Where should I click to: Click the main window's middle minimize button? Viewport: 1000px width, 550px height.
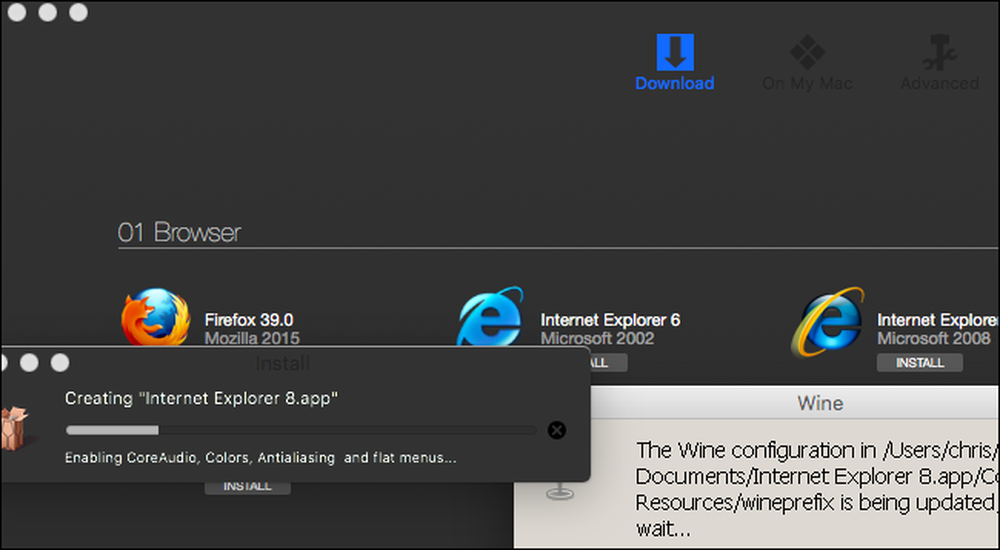[48, 12]
